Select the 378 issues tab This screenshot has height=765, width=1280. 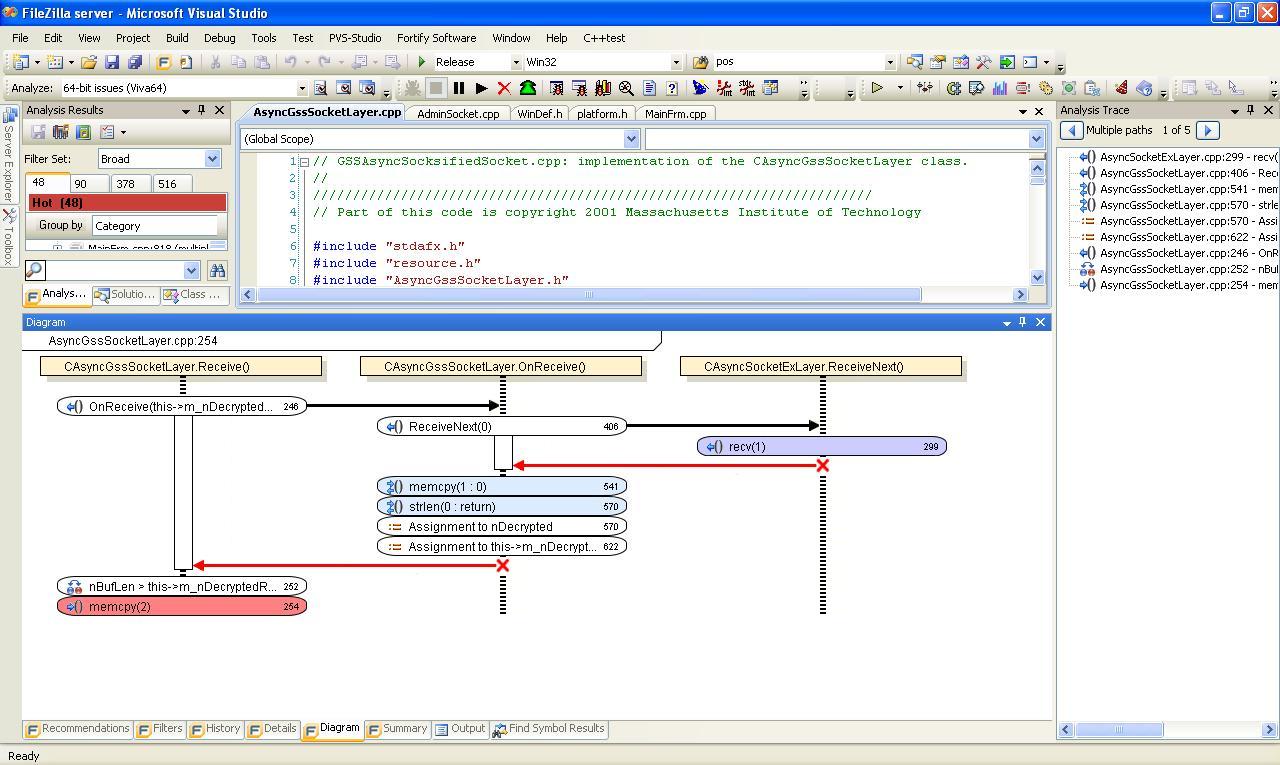tap(130, 184)
